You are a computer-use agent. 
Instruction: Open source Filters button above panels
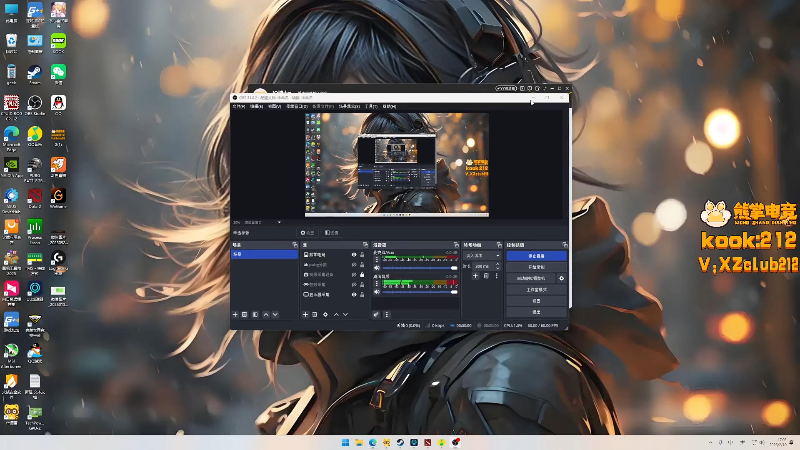(332, 233)
